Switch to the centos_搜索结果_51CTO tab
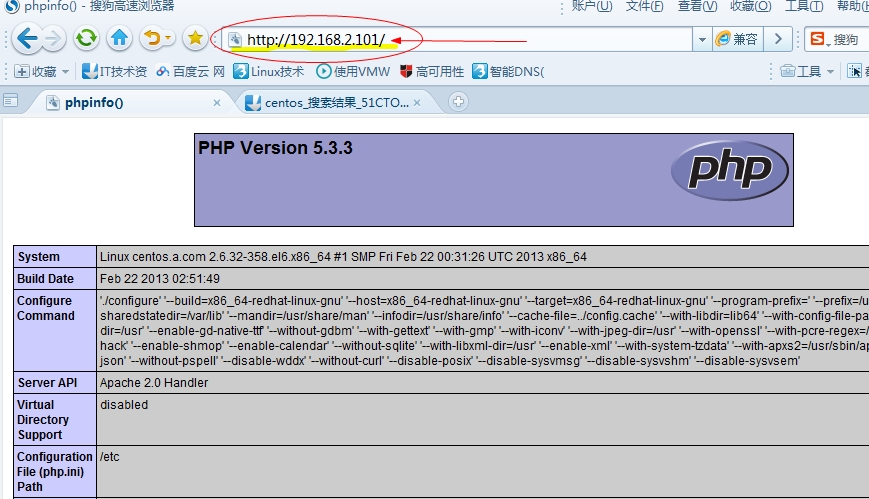The height and width of the screenshot is (499, 869). pyautogui.click(x=336, y=103)
